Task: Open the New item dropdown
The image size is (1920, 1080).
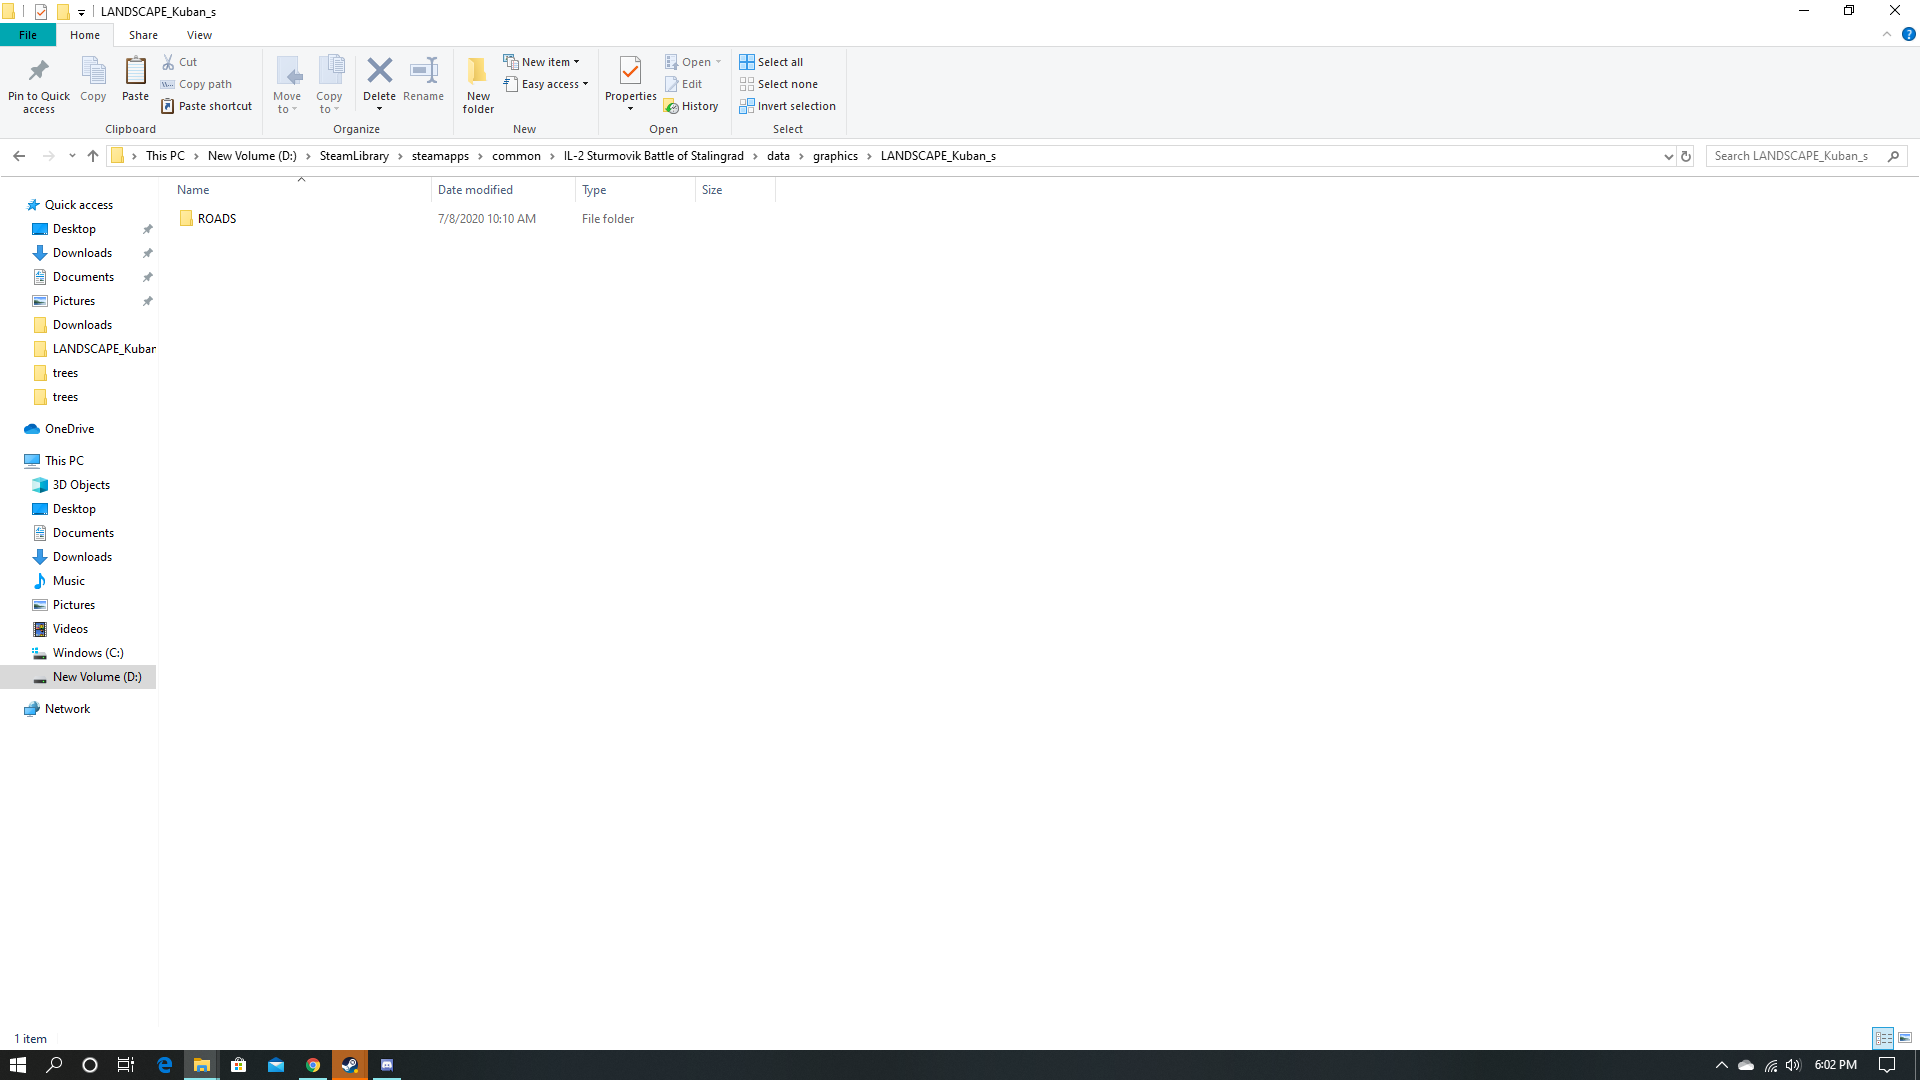Action: (541, 62)
